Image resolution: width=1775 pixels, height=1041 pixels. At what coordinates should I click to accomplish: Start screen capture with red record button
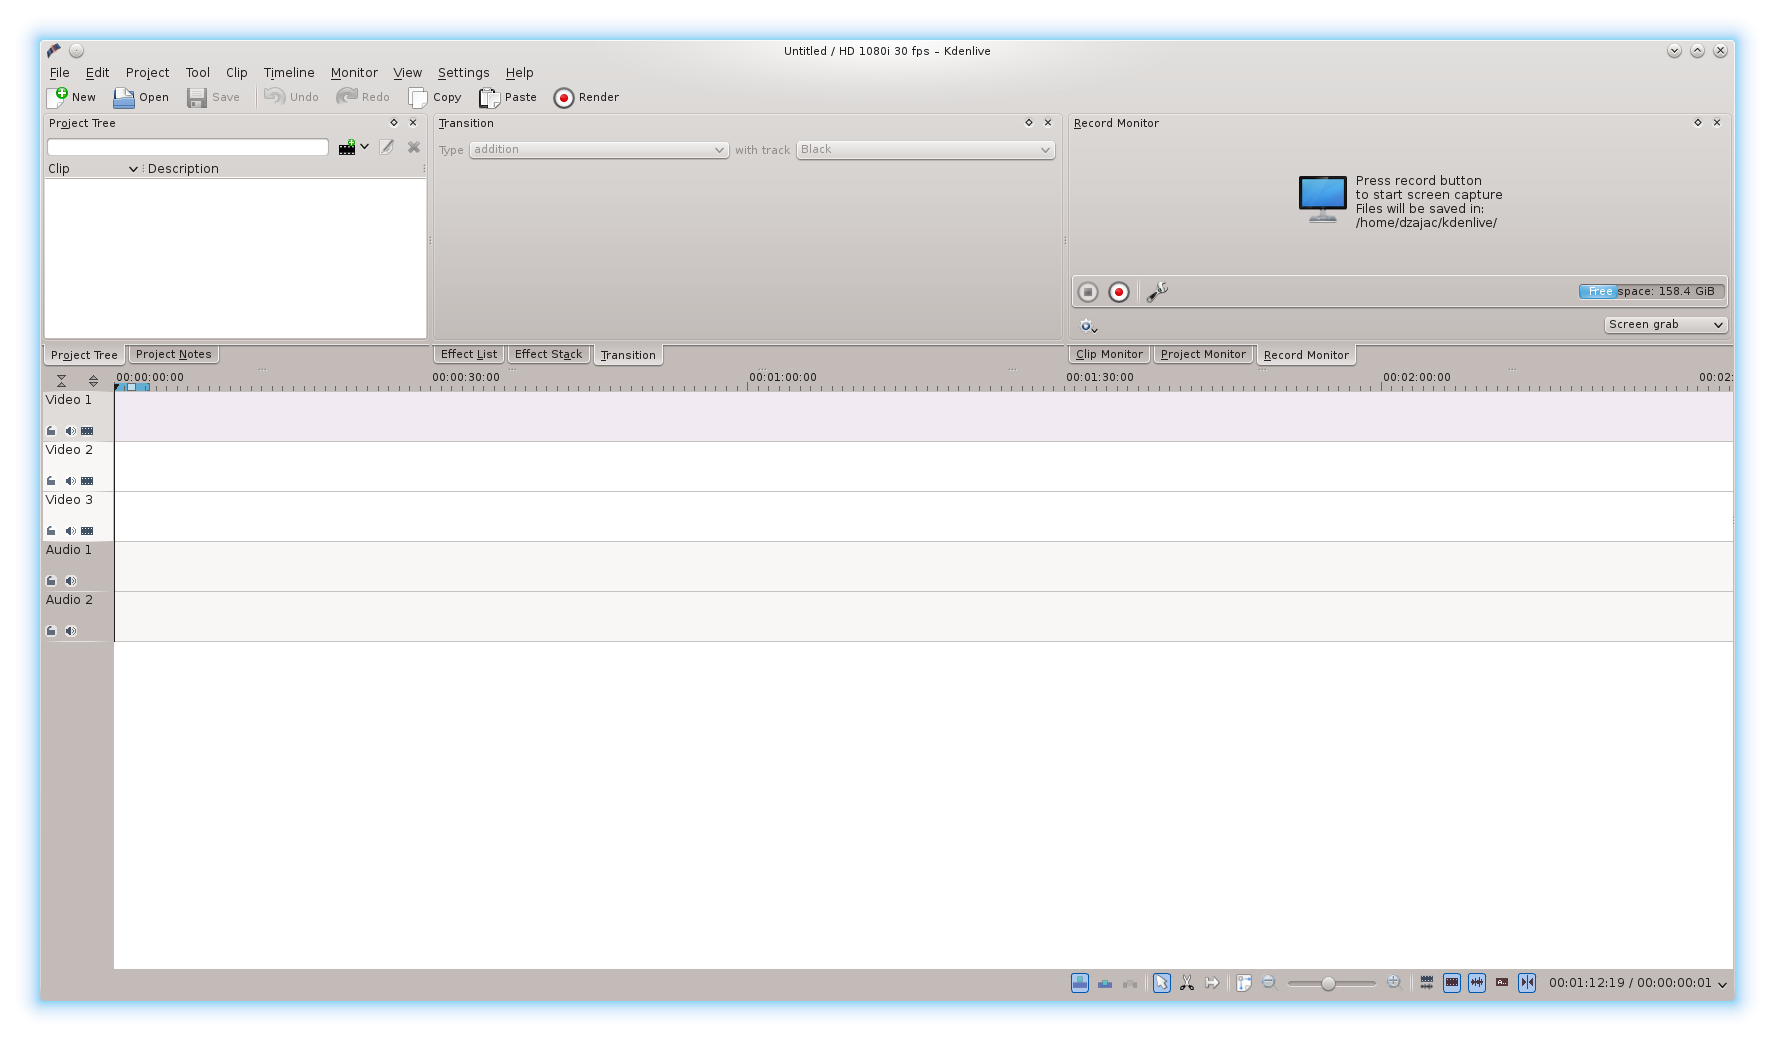pos(1119,292)
